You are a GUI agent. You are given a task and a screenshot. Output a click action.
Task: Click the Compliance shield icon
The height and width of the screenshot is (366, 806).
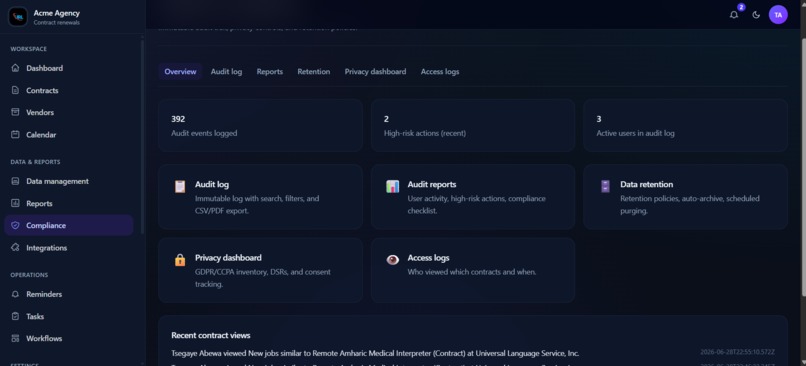tap(15, 225)
